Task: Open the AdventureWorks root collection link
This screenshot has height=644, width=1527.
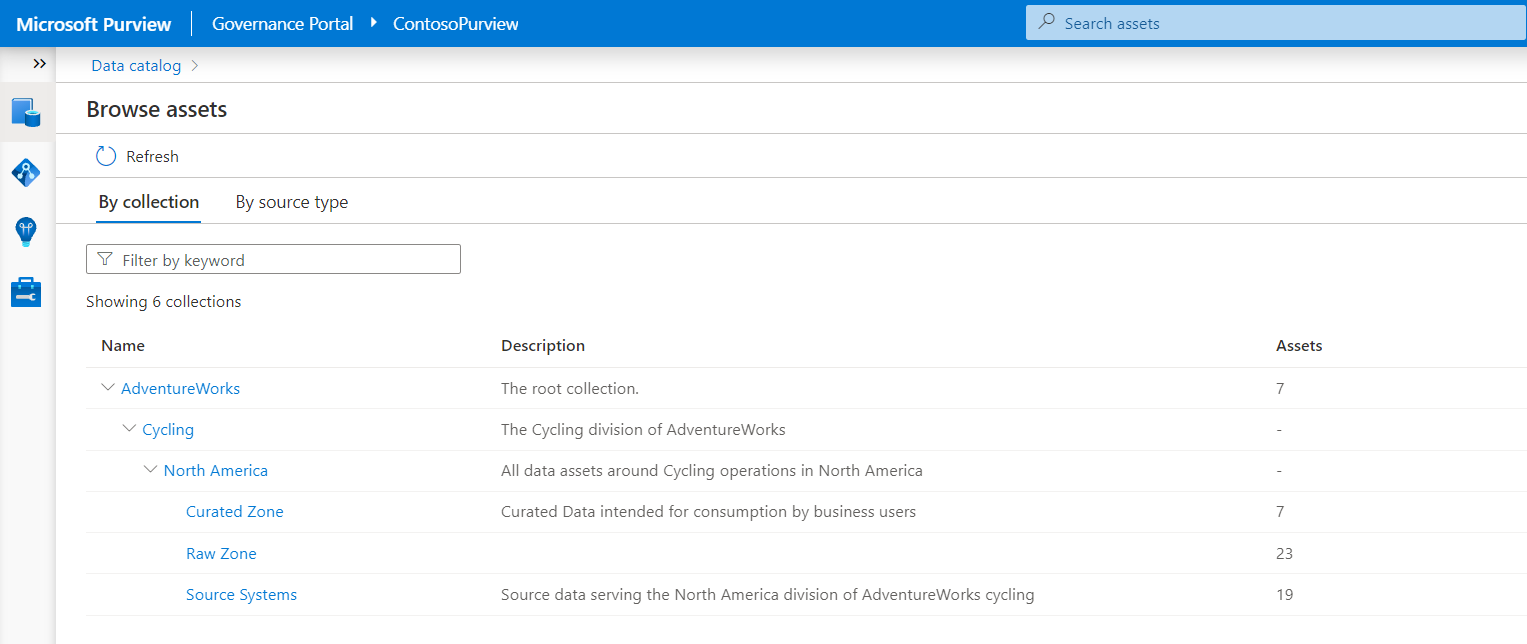Action: (180, 388)
